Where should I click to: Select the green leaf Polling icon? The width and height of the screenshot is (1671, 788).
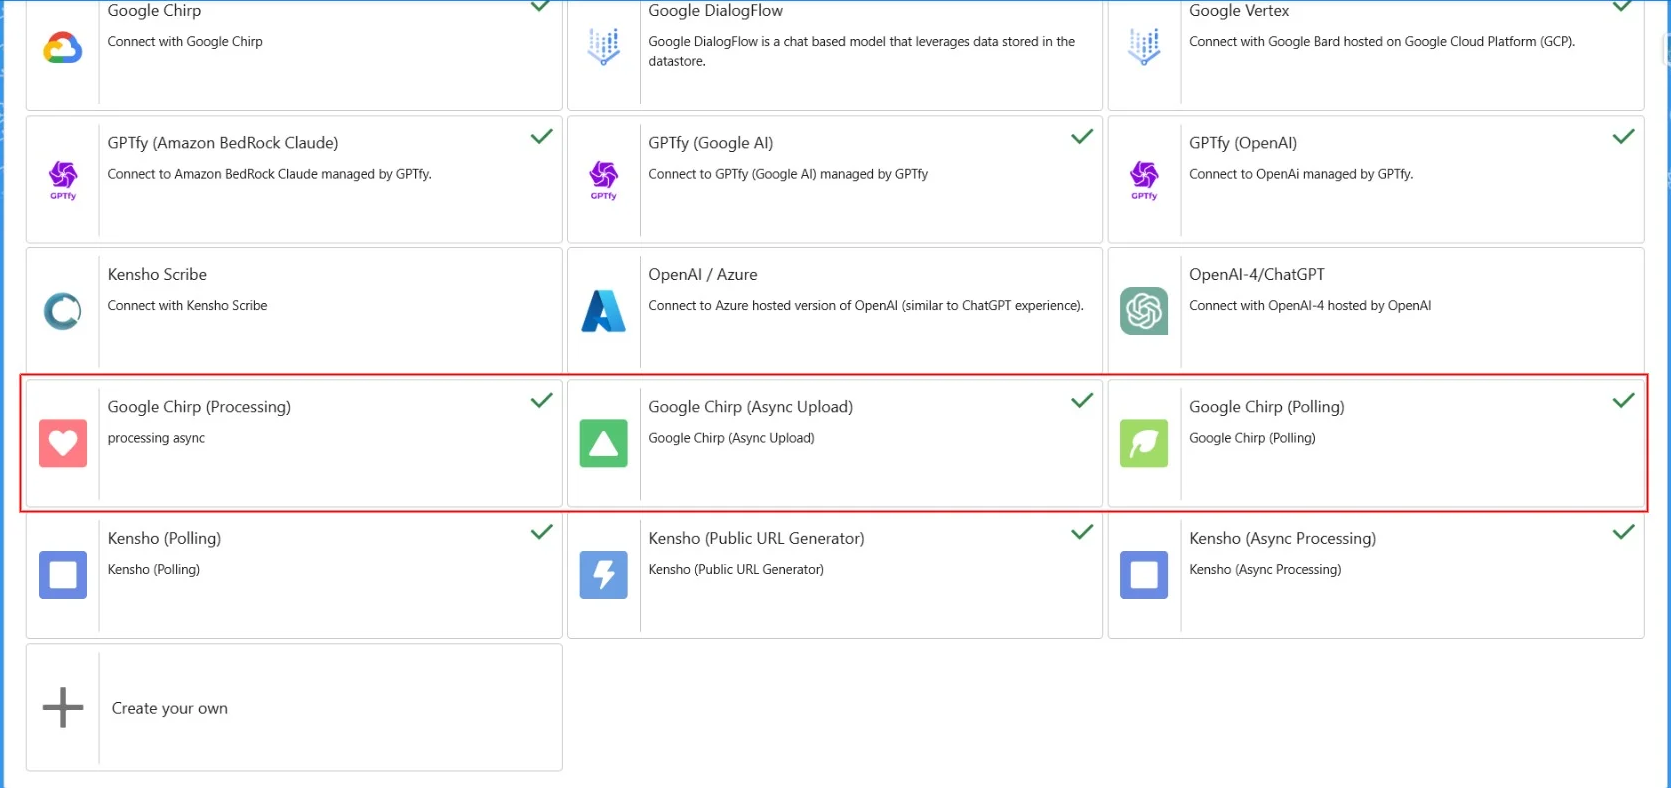[1144, 443]
